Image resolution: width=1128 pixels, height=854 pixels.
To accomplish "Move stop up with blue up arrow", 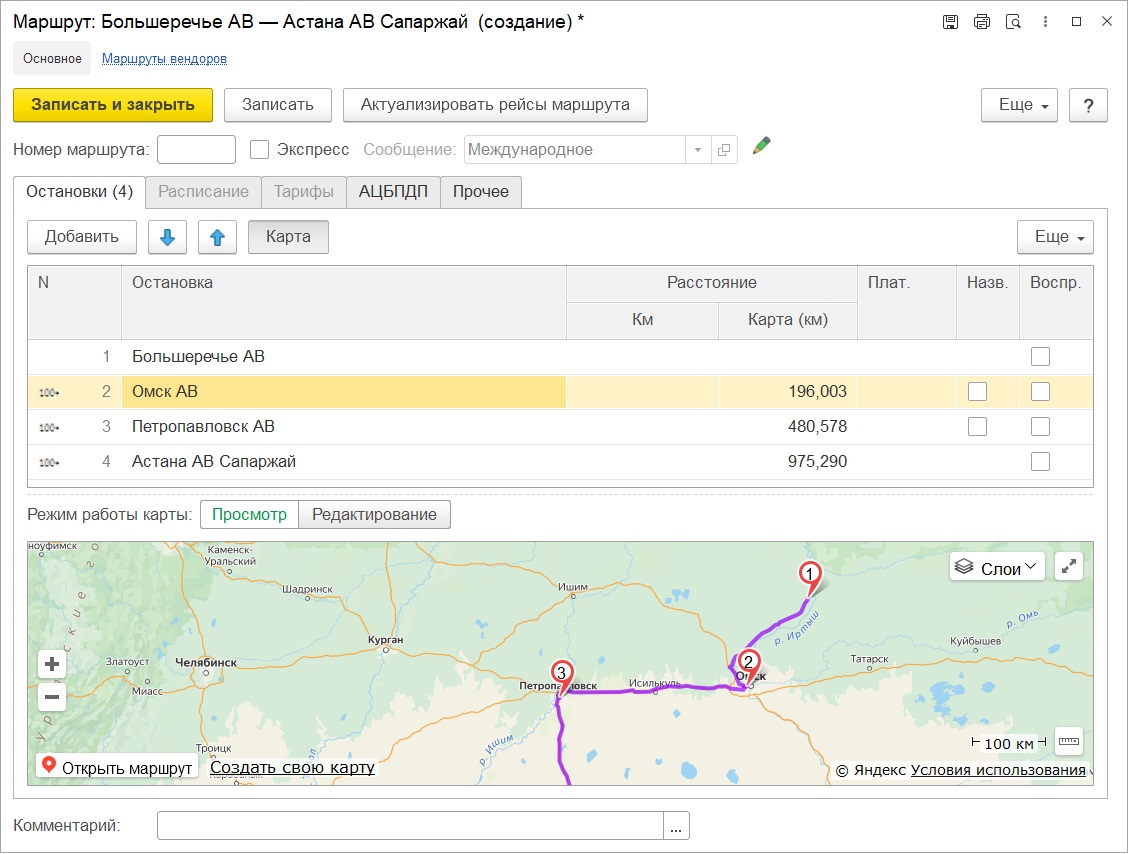I will pyautogui.click(x=217, y=237).
